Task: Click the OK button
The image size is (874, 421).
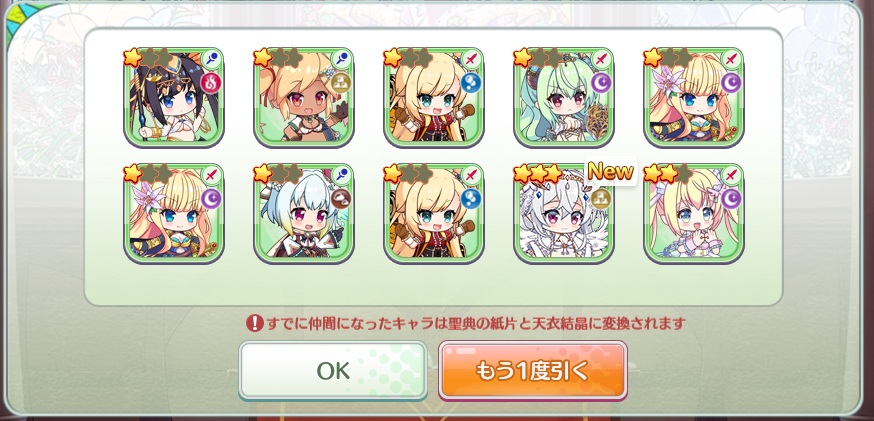Action: pos(333,370)
